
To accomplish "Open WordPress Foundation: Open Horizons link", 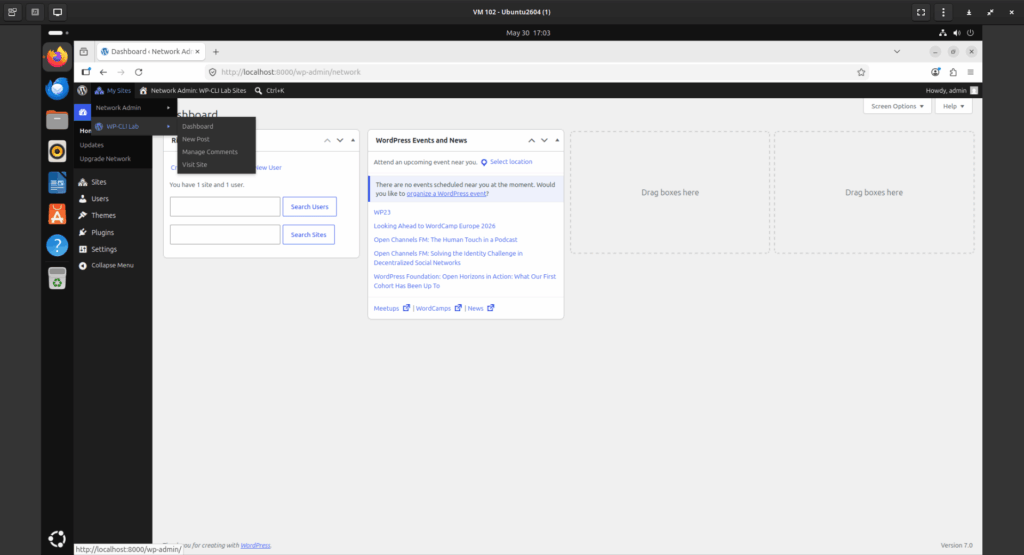I will tap(464, 281).
